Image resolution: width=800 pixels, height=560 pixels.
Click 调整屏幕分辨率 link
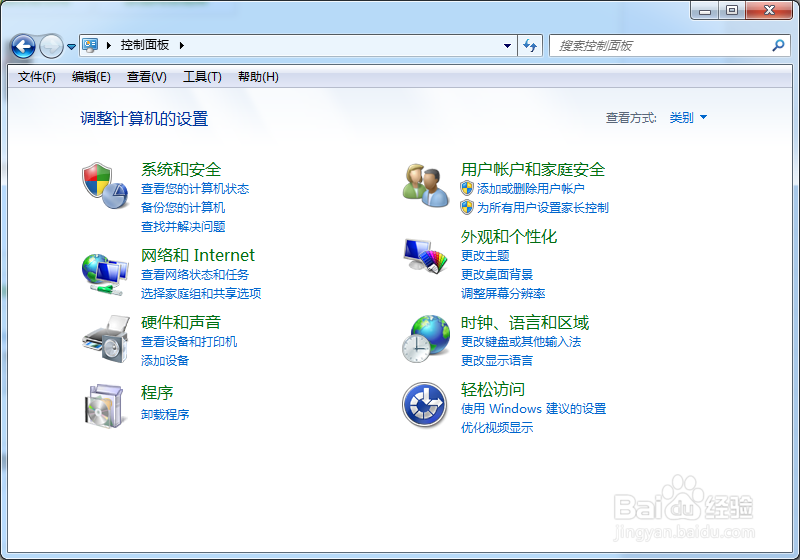click(x=503, y=293)
